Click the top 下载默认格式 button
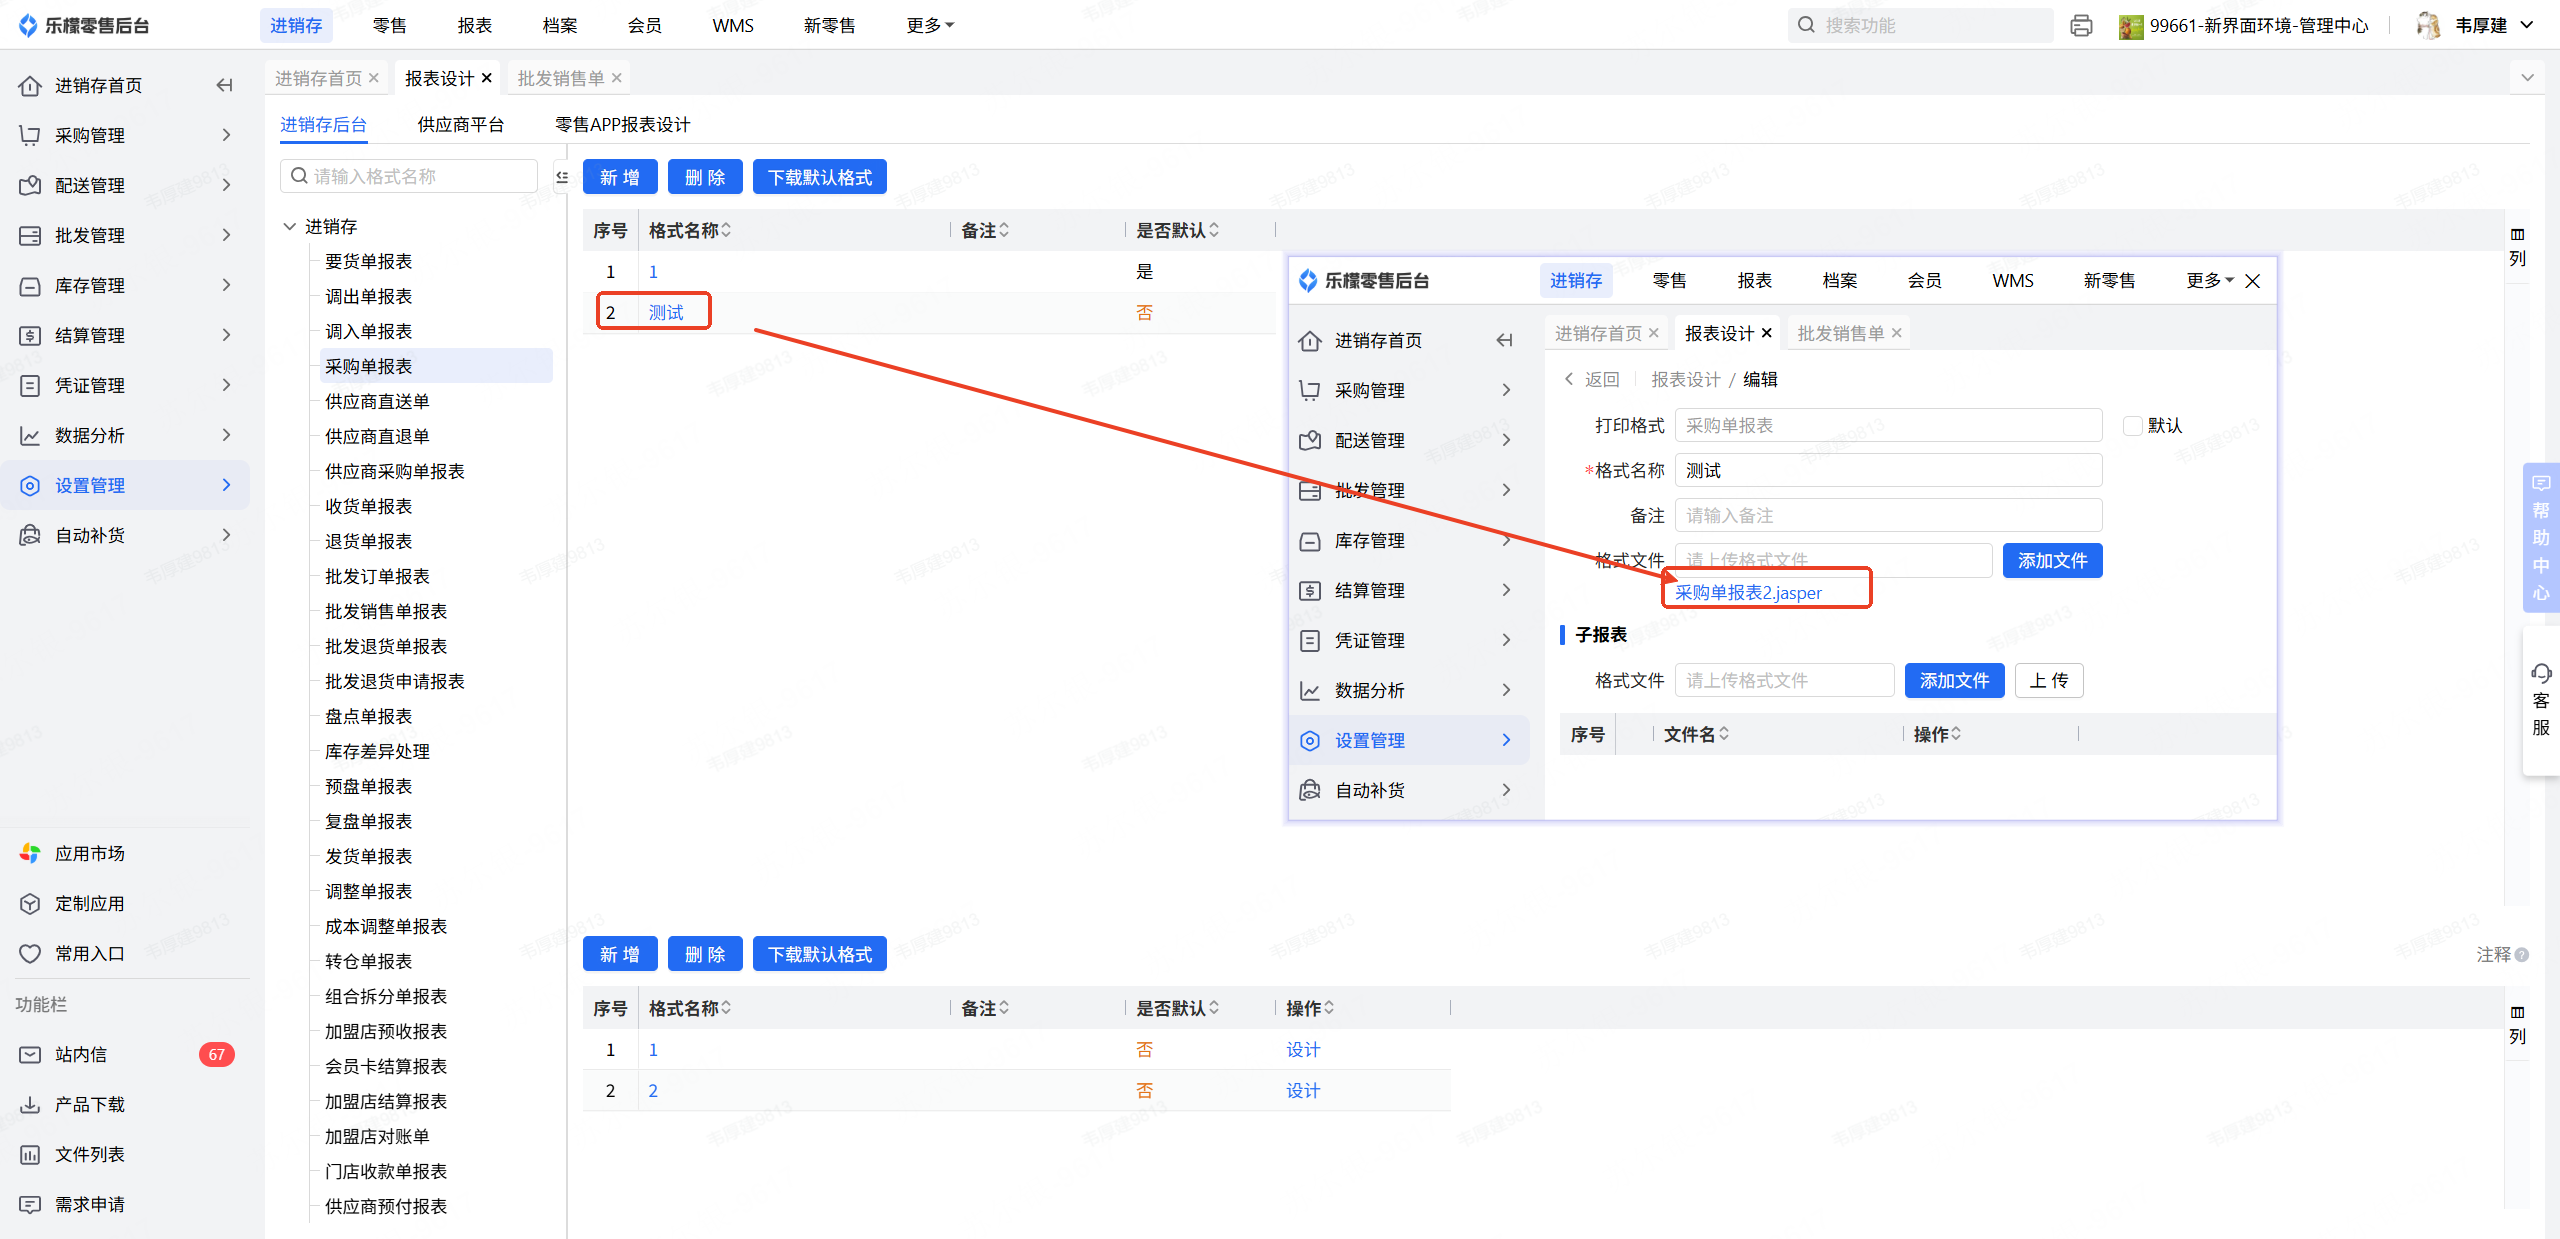The width and height of the screenshot is (2560, 1239). pos(819,177)
